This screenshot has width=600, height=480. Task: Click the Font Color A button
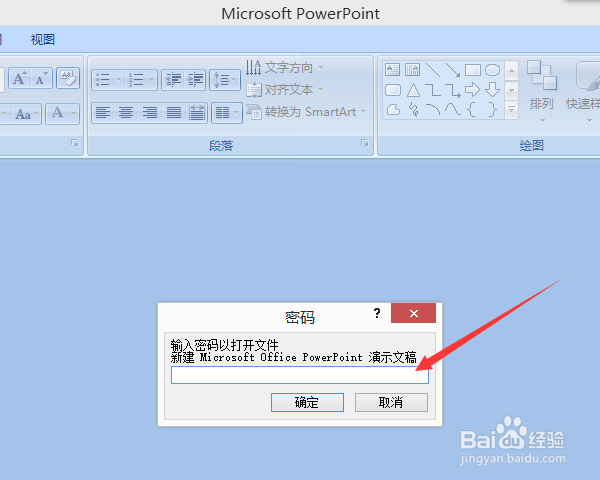click(x=57, y=114)
